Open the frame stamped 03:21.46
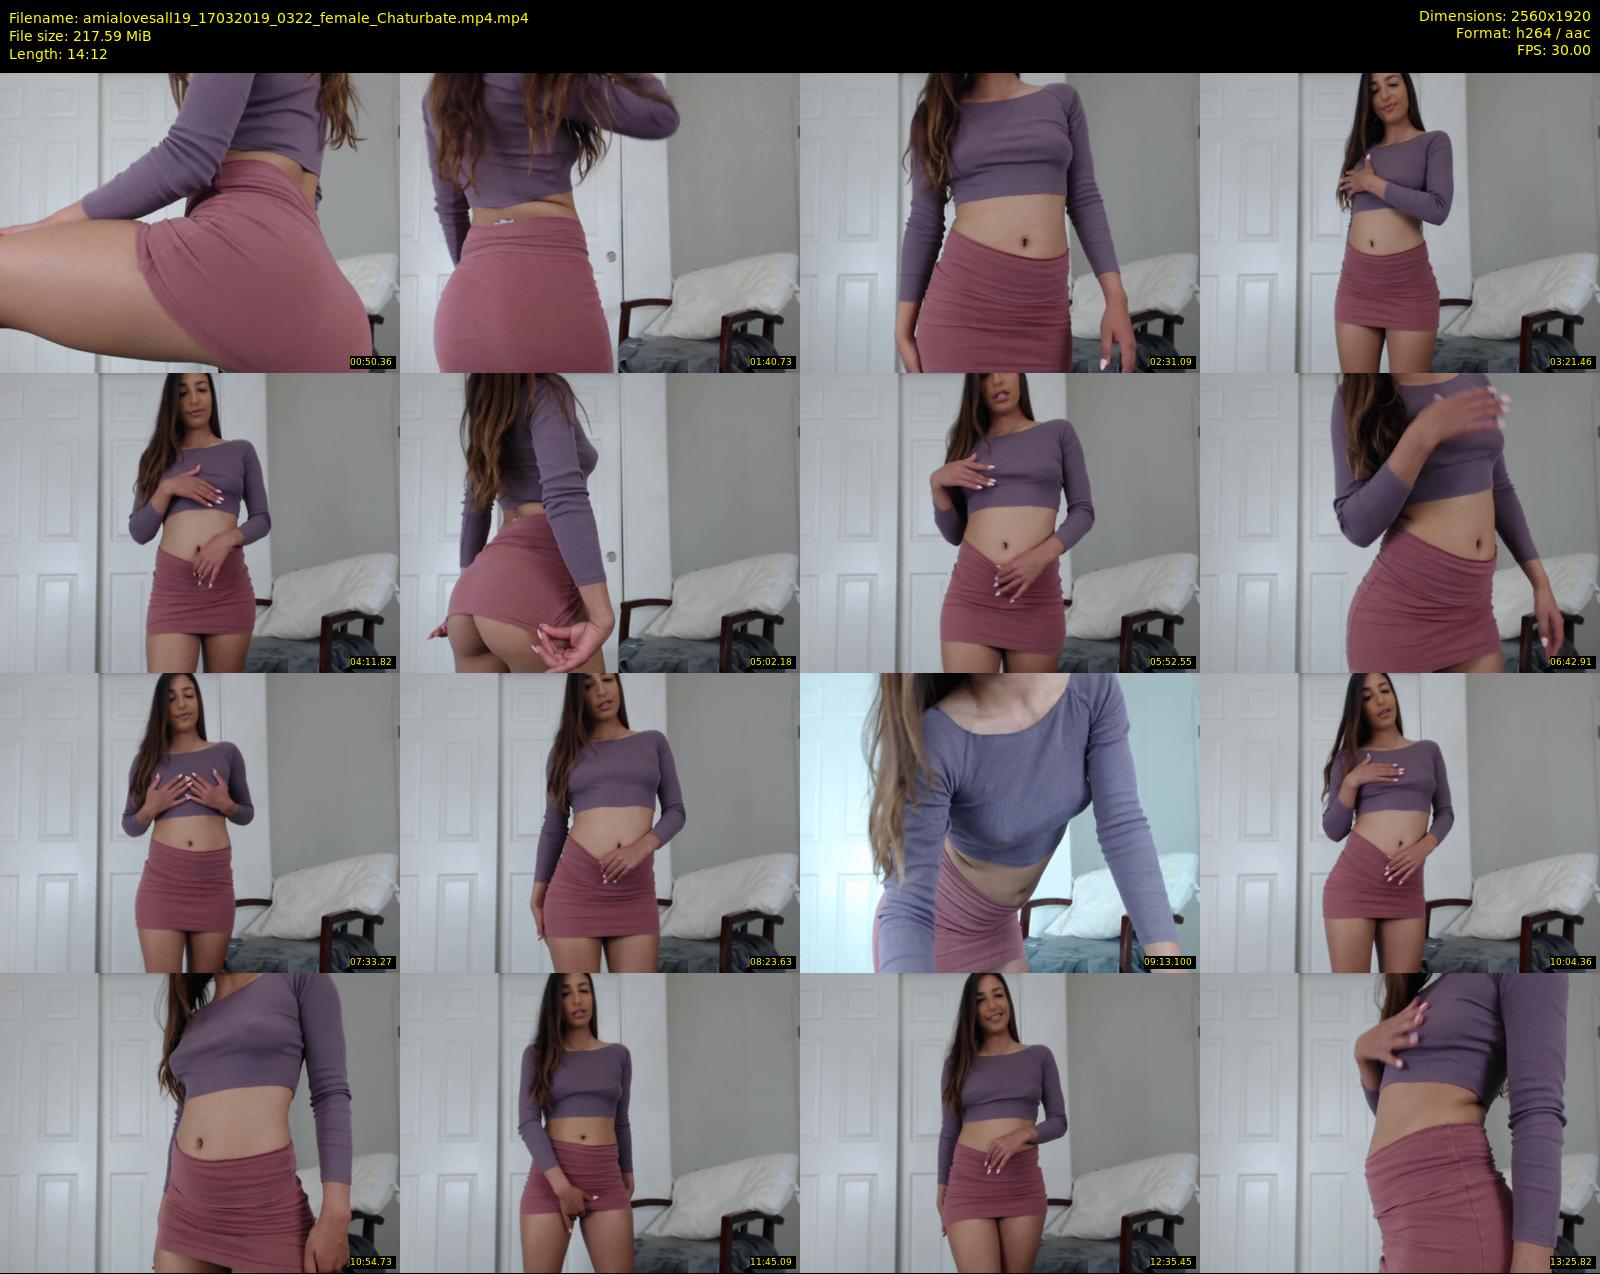Image resolution: width=1600 pixels, height=1274 pixels. coord(1399,222)
